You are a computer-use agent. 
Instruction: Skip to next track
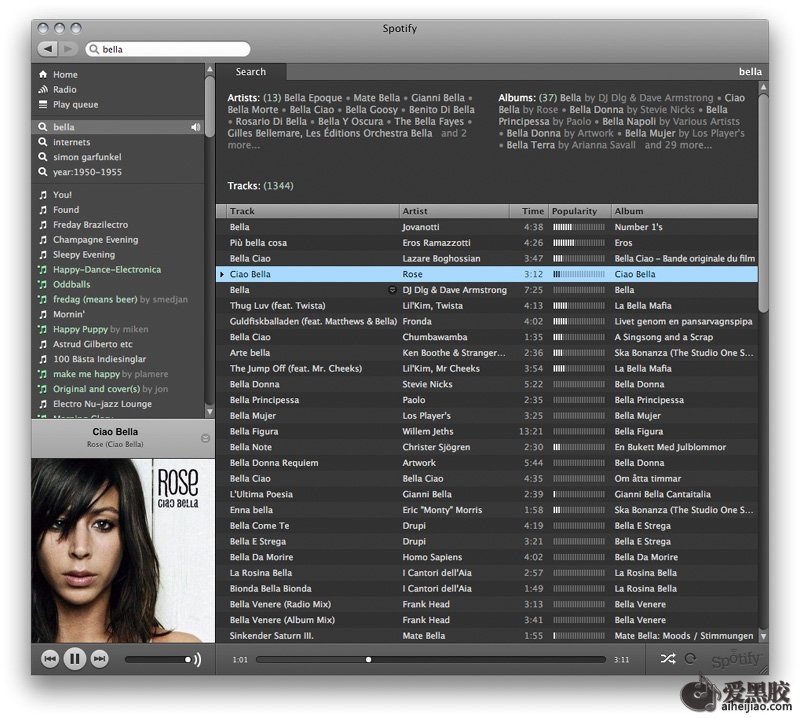99,659
